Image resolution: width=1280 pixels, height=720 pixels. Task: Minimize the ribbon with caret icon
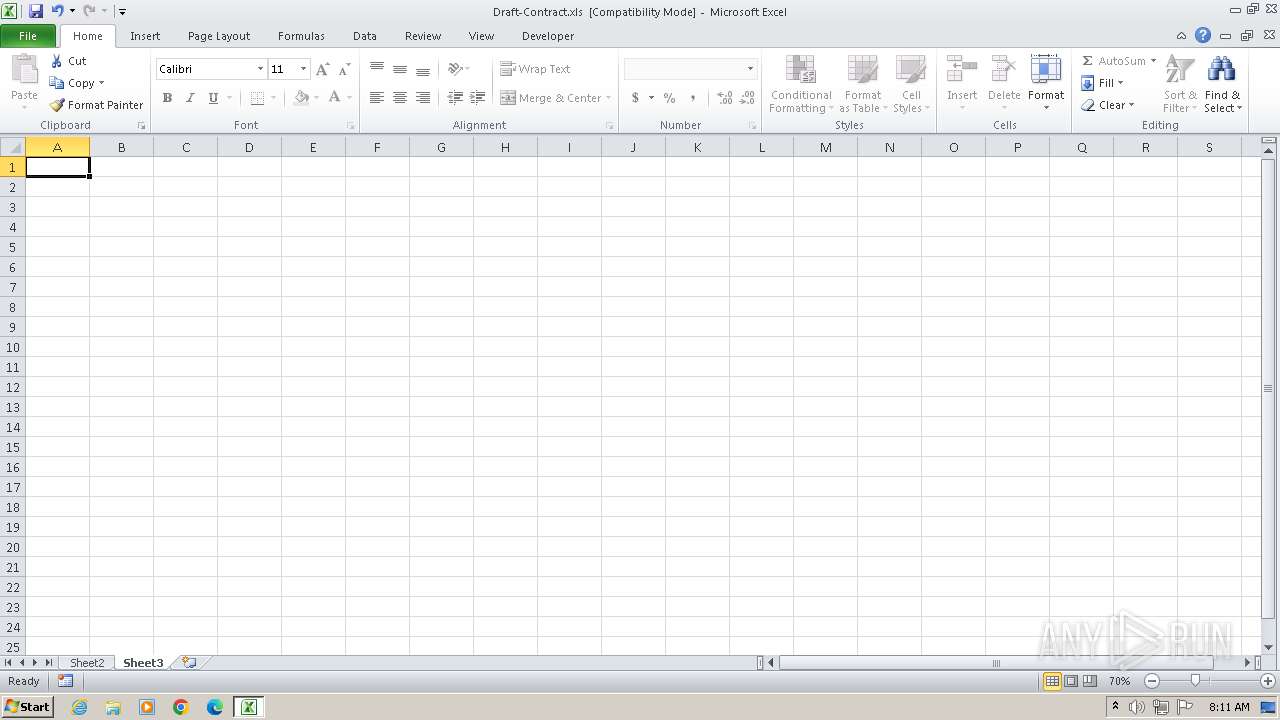pyautogui.click(x=1182, y=35)
